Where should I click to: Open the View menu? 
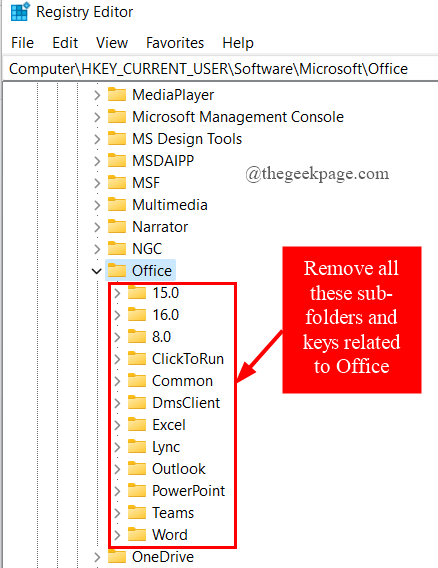(x=112, y=43)
